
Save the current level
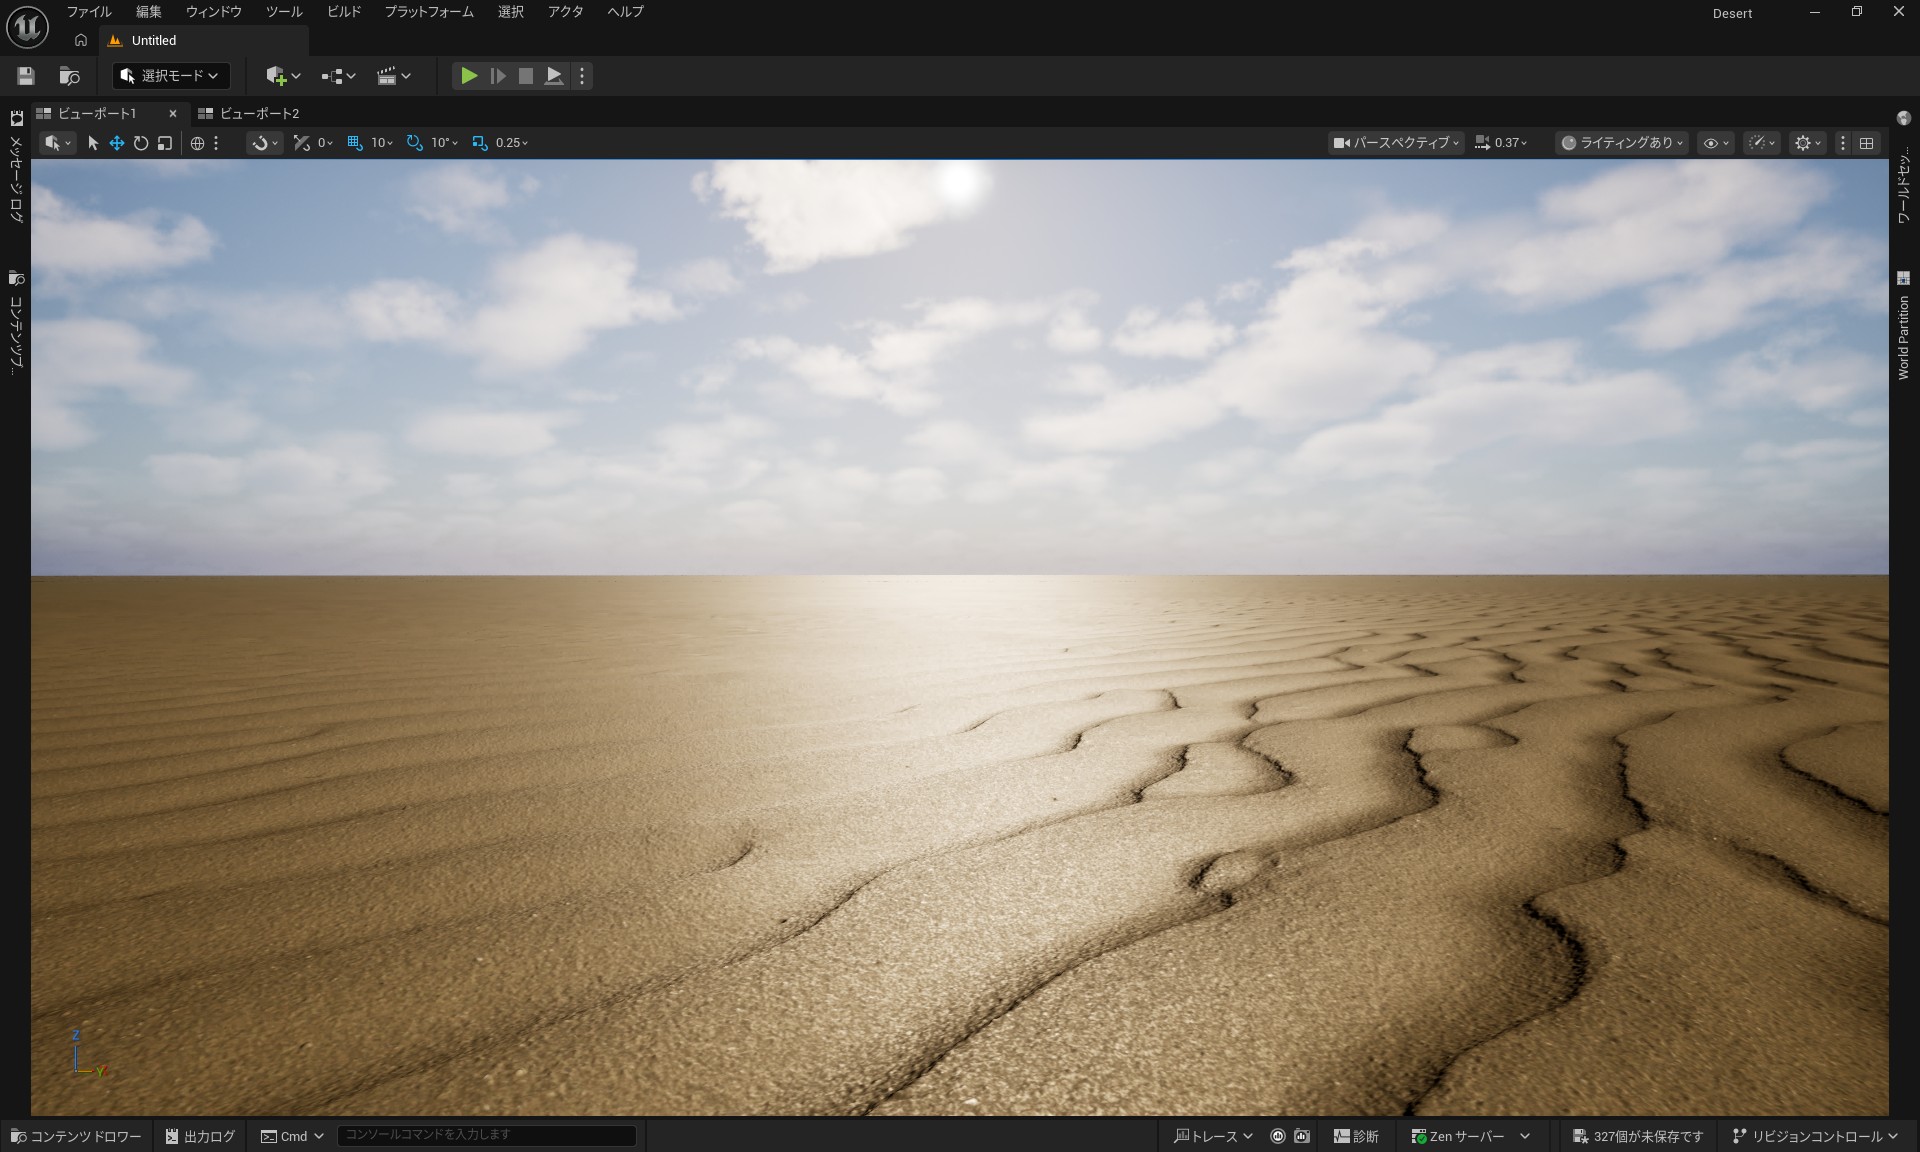coord(25,75)
